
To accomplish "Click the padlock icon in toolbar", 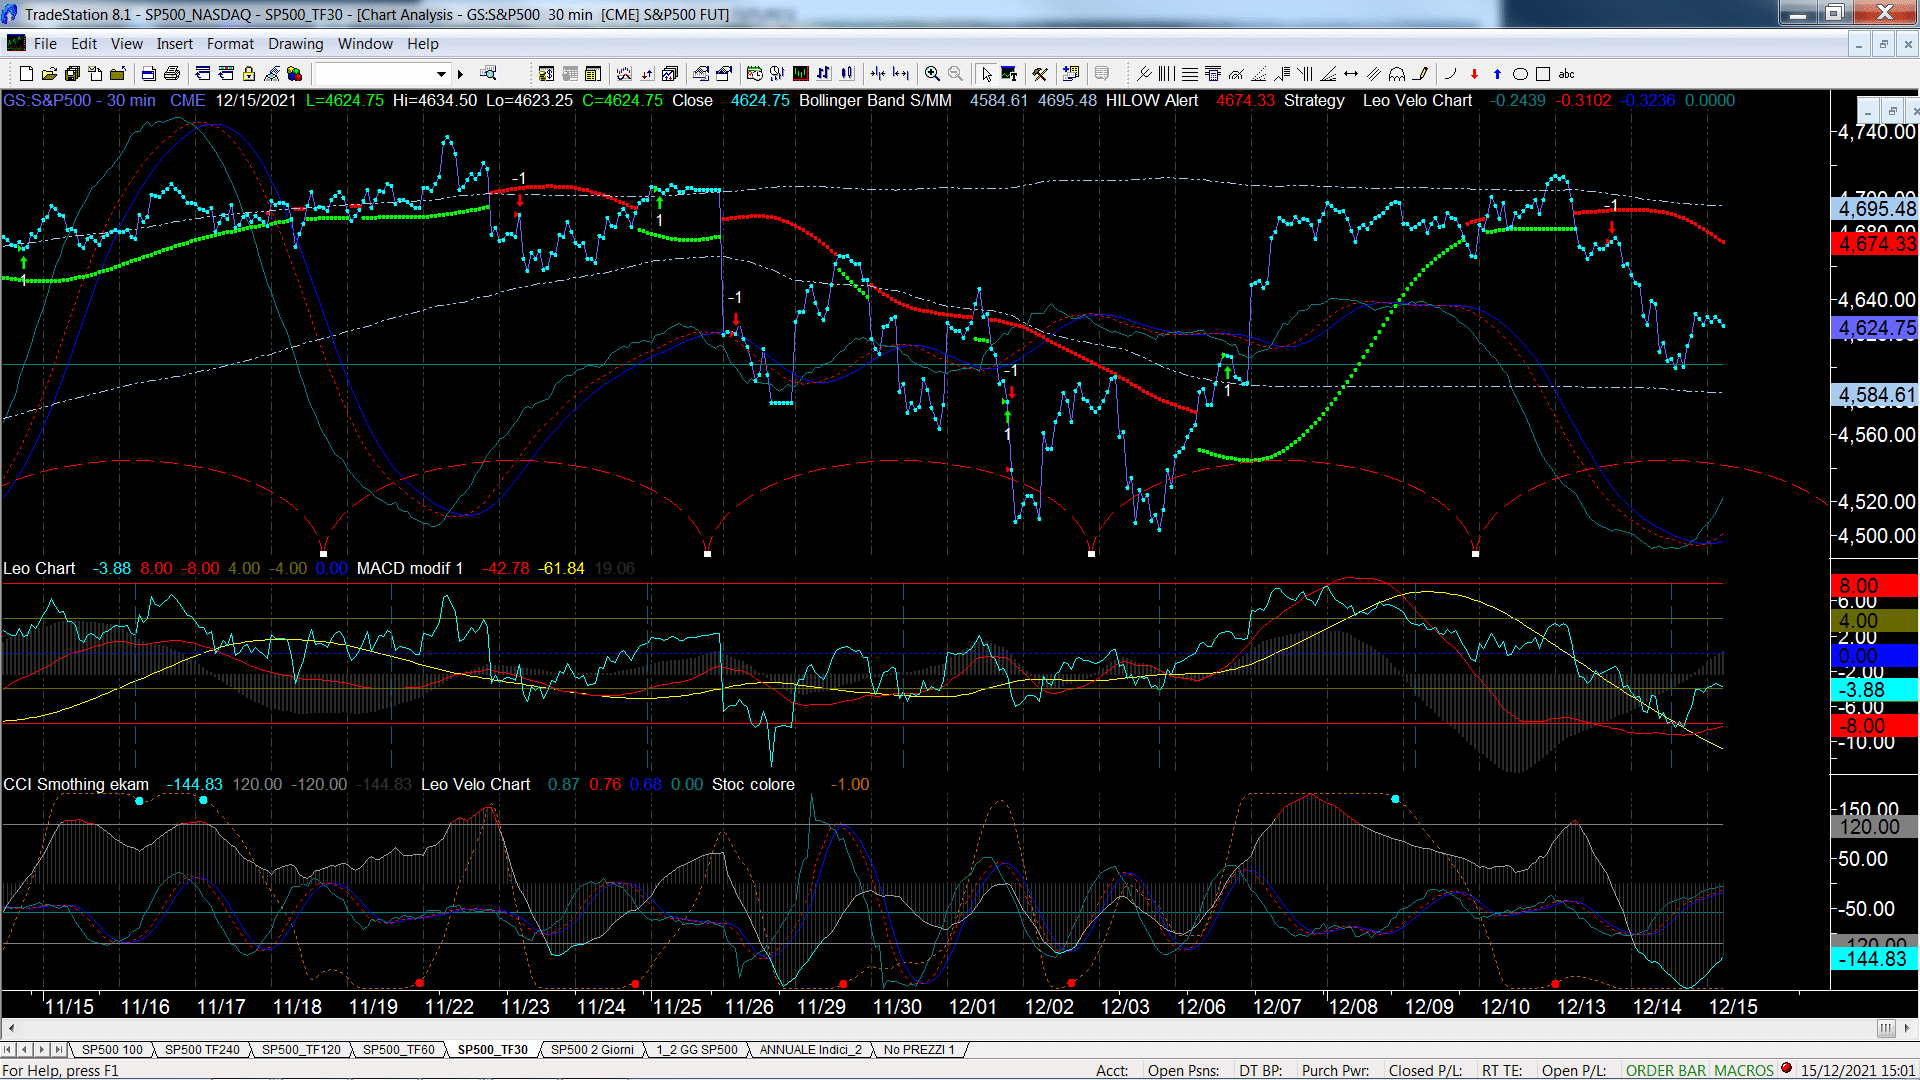I will [248, 74].
